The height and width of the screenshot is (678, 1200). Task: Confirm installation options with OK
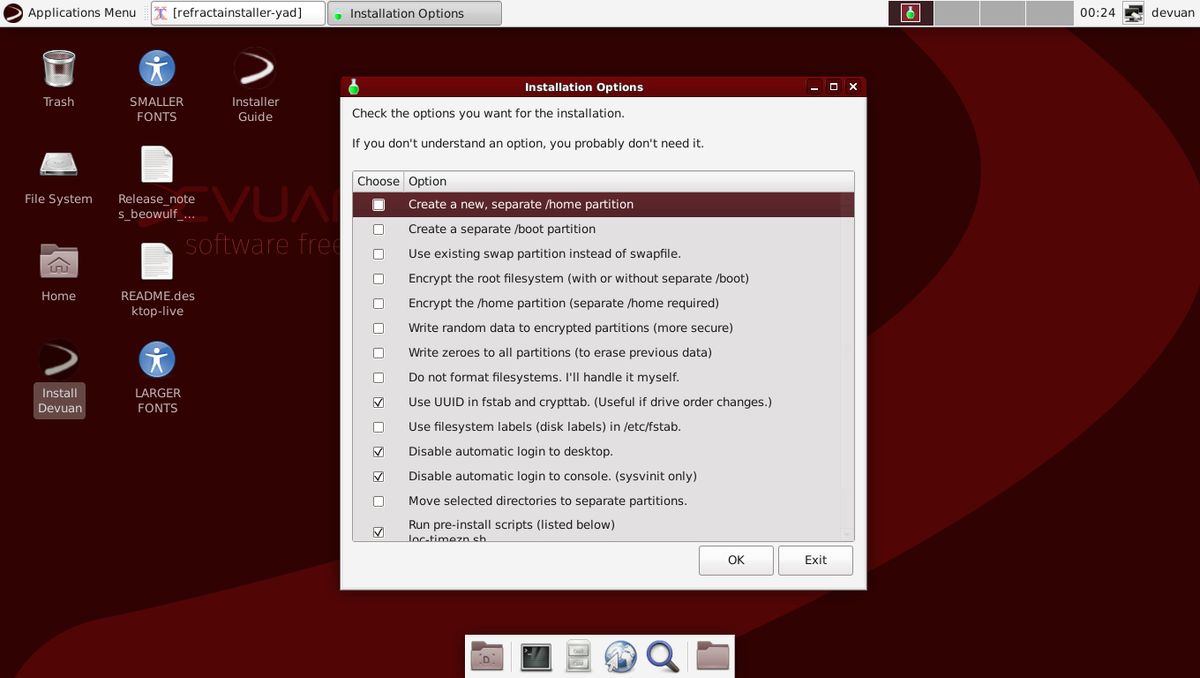tap(736, 560)
